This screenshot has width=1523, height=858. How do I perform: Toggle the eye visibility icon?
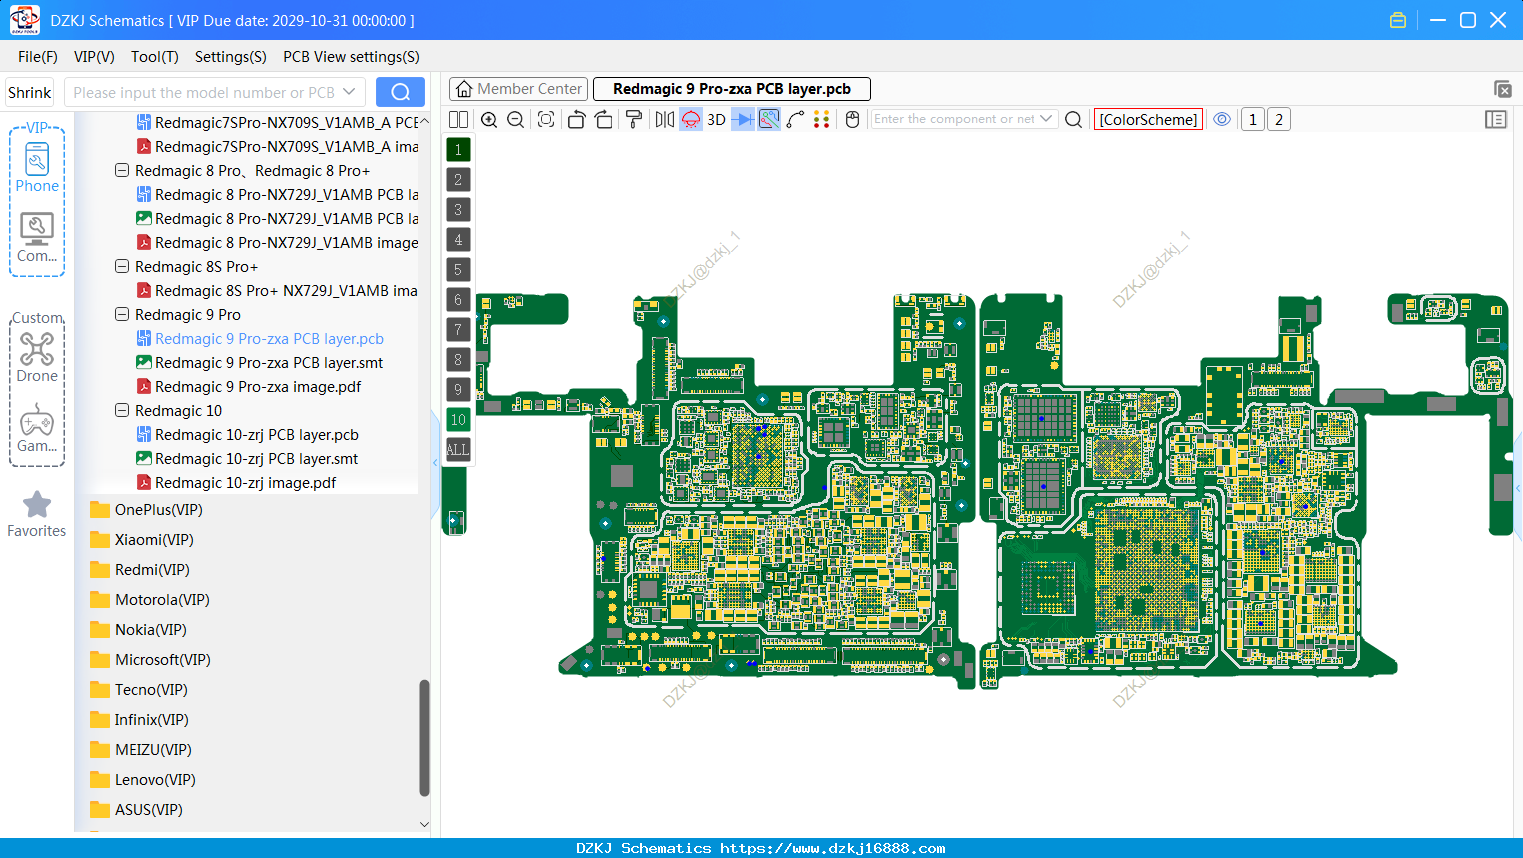(1222, 119)
